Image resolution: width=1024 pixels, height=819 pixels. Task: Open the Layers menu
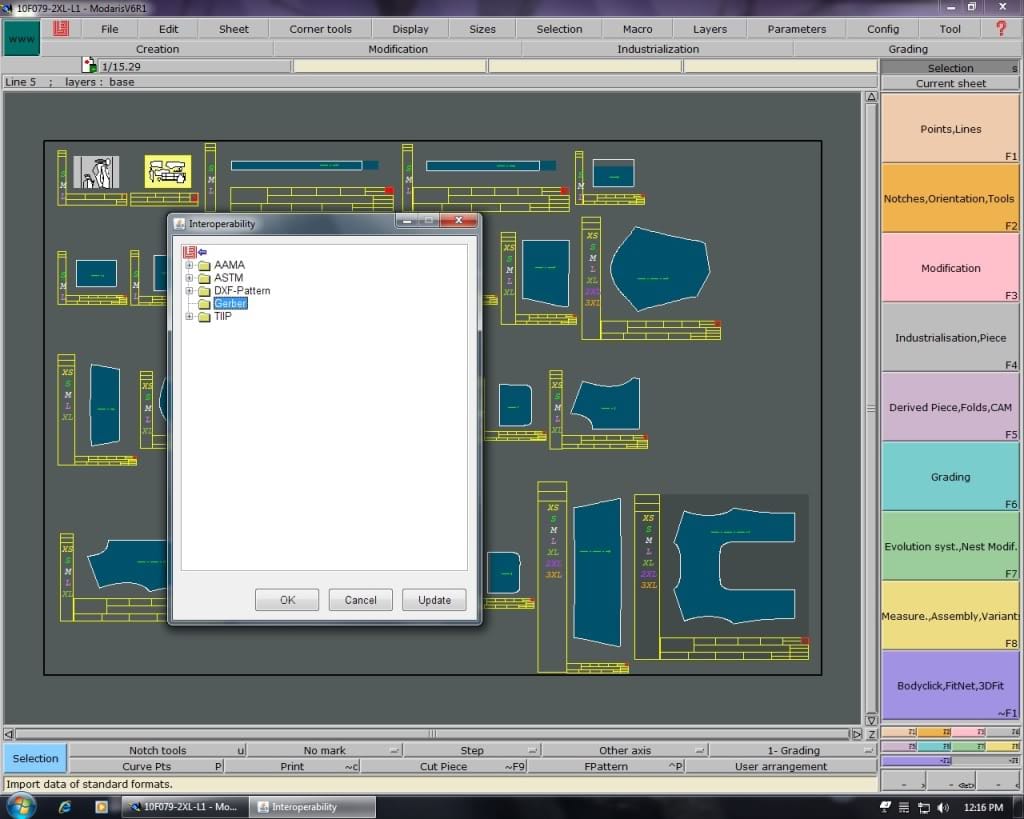(710, 29)
